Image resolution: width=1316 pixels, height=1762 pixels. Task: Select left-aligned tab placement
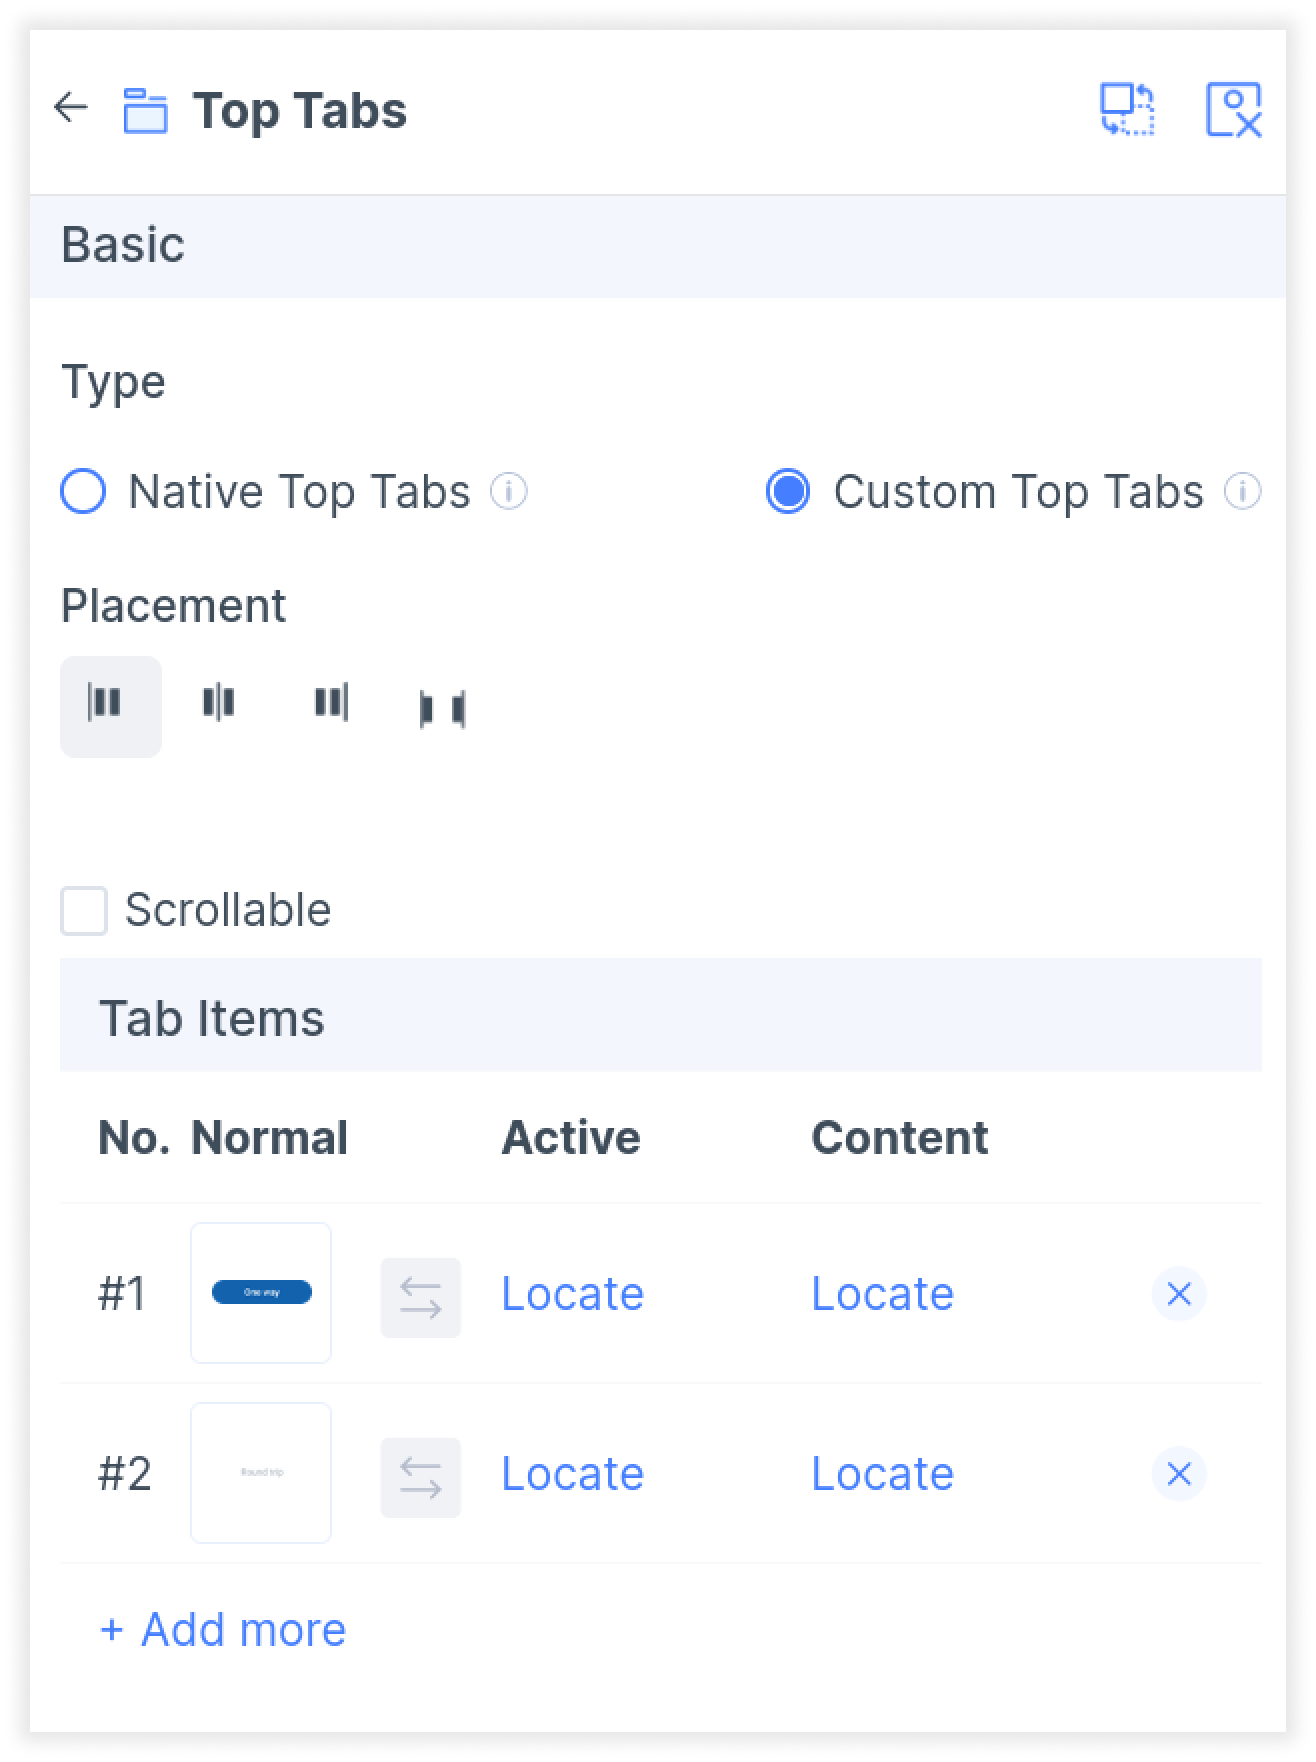[110, 706]
